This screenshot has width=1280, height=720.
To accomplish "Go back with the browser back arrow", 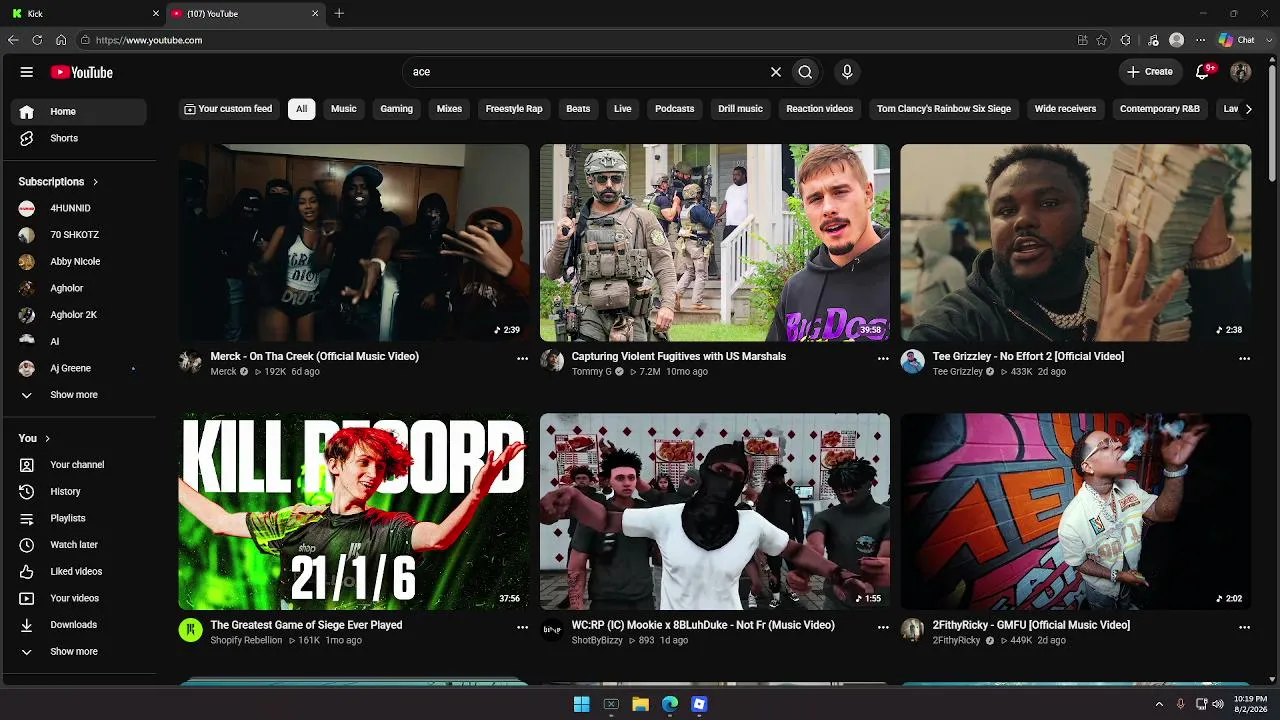I will pyautogui.click(x=13, y=40).
